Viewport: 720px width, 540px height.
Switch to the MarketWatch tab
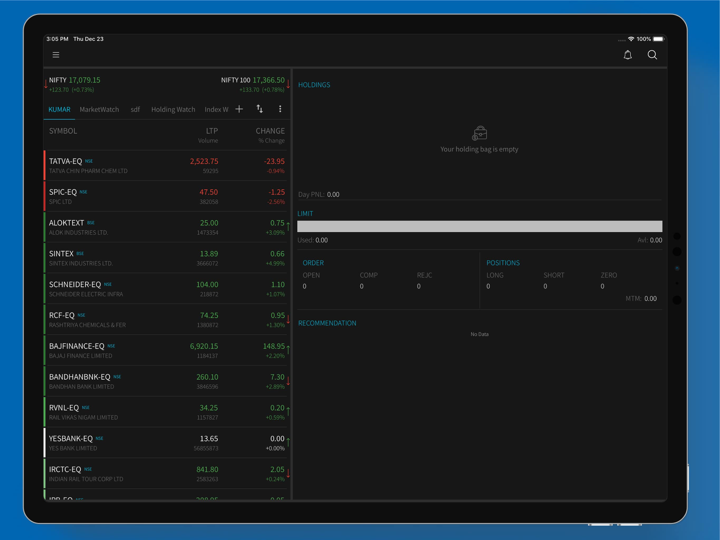pyautogui.click(x=99, y=110)
